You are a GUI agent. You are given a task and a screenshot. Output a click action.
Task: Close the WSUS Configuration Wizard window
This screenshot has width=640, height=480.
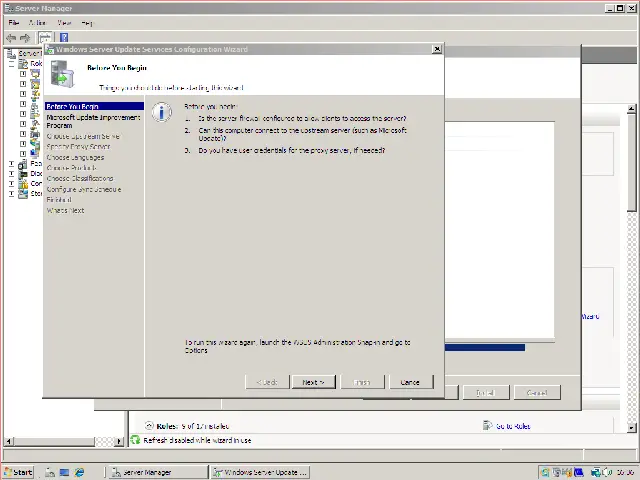pyautogui.click(x=437, y=49)
